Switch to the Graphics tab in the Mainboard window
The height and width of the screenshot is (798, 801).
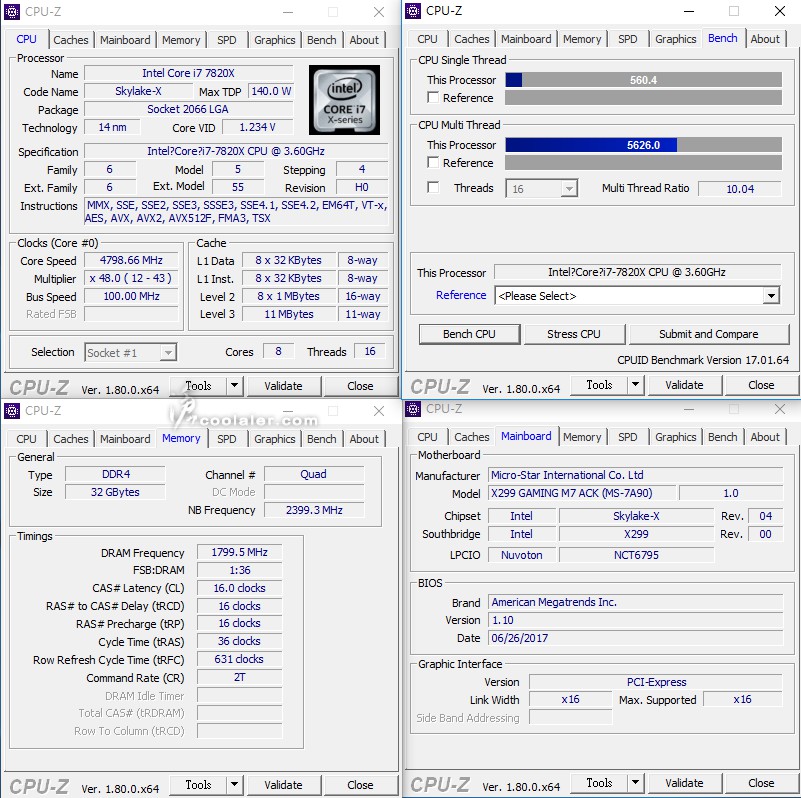[x=675, y=437]
